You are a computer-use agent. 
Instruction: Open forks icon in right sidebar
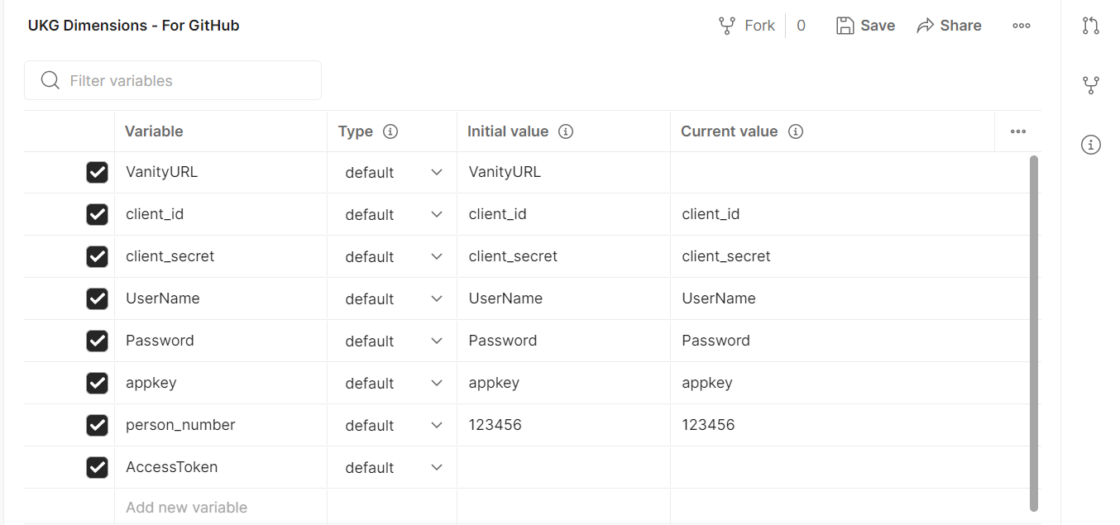(x=1090, y=86)
